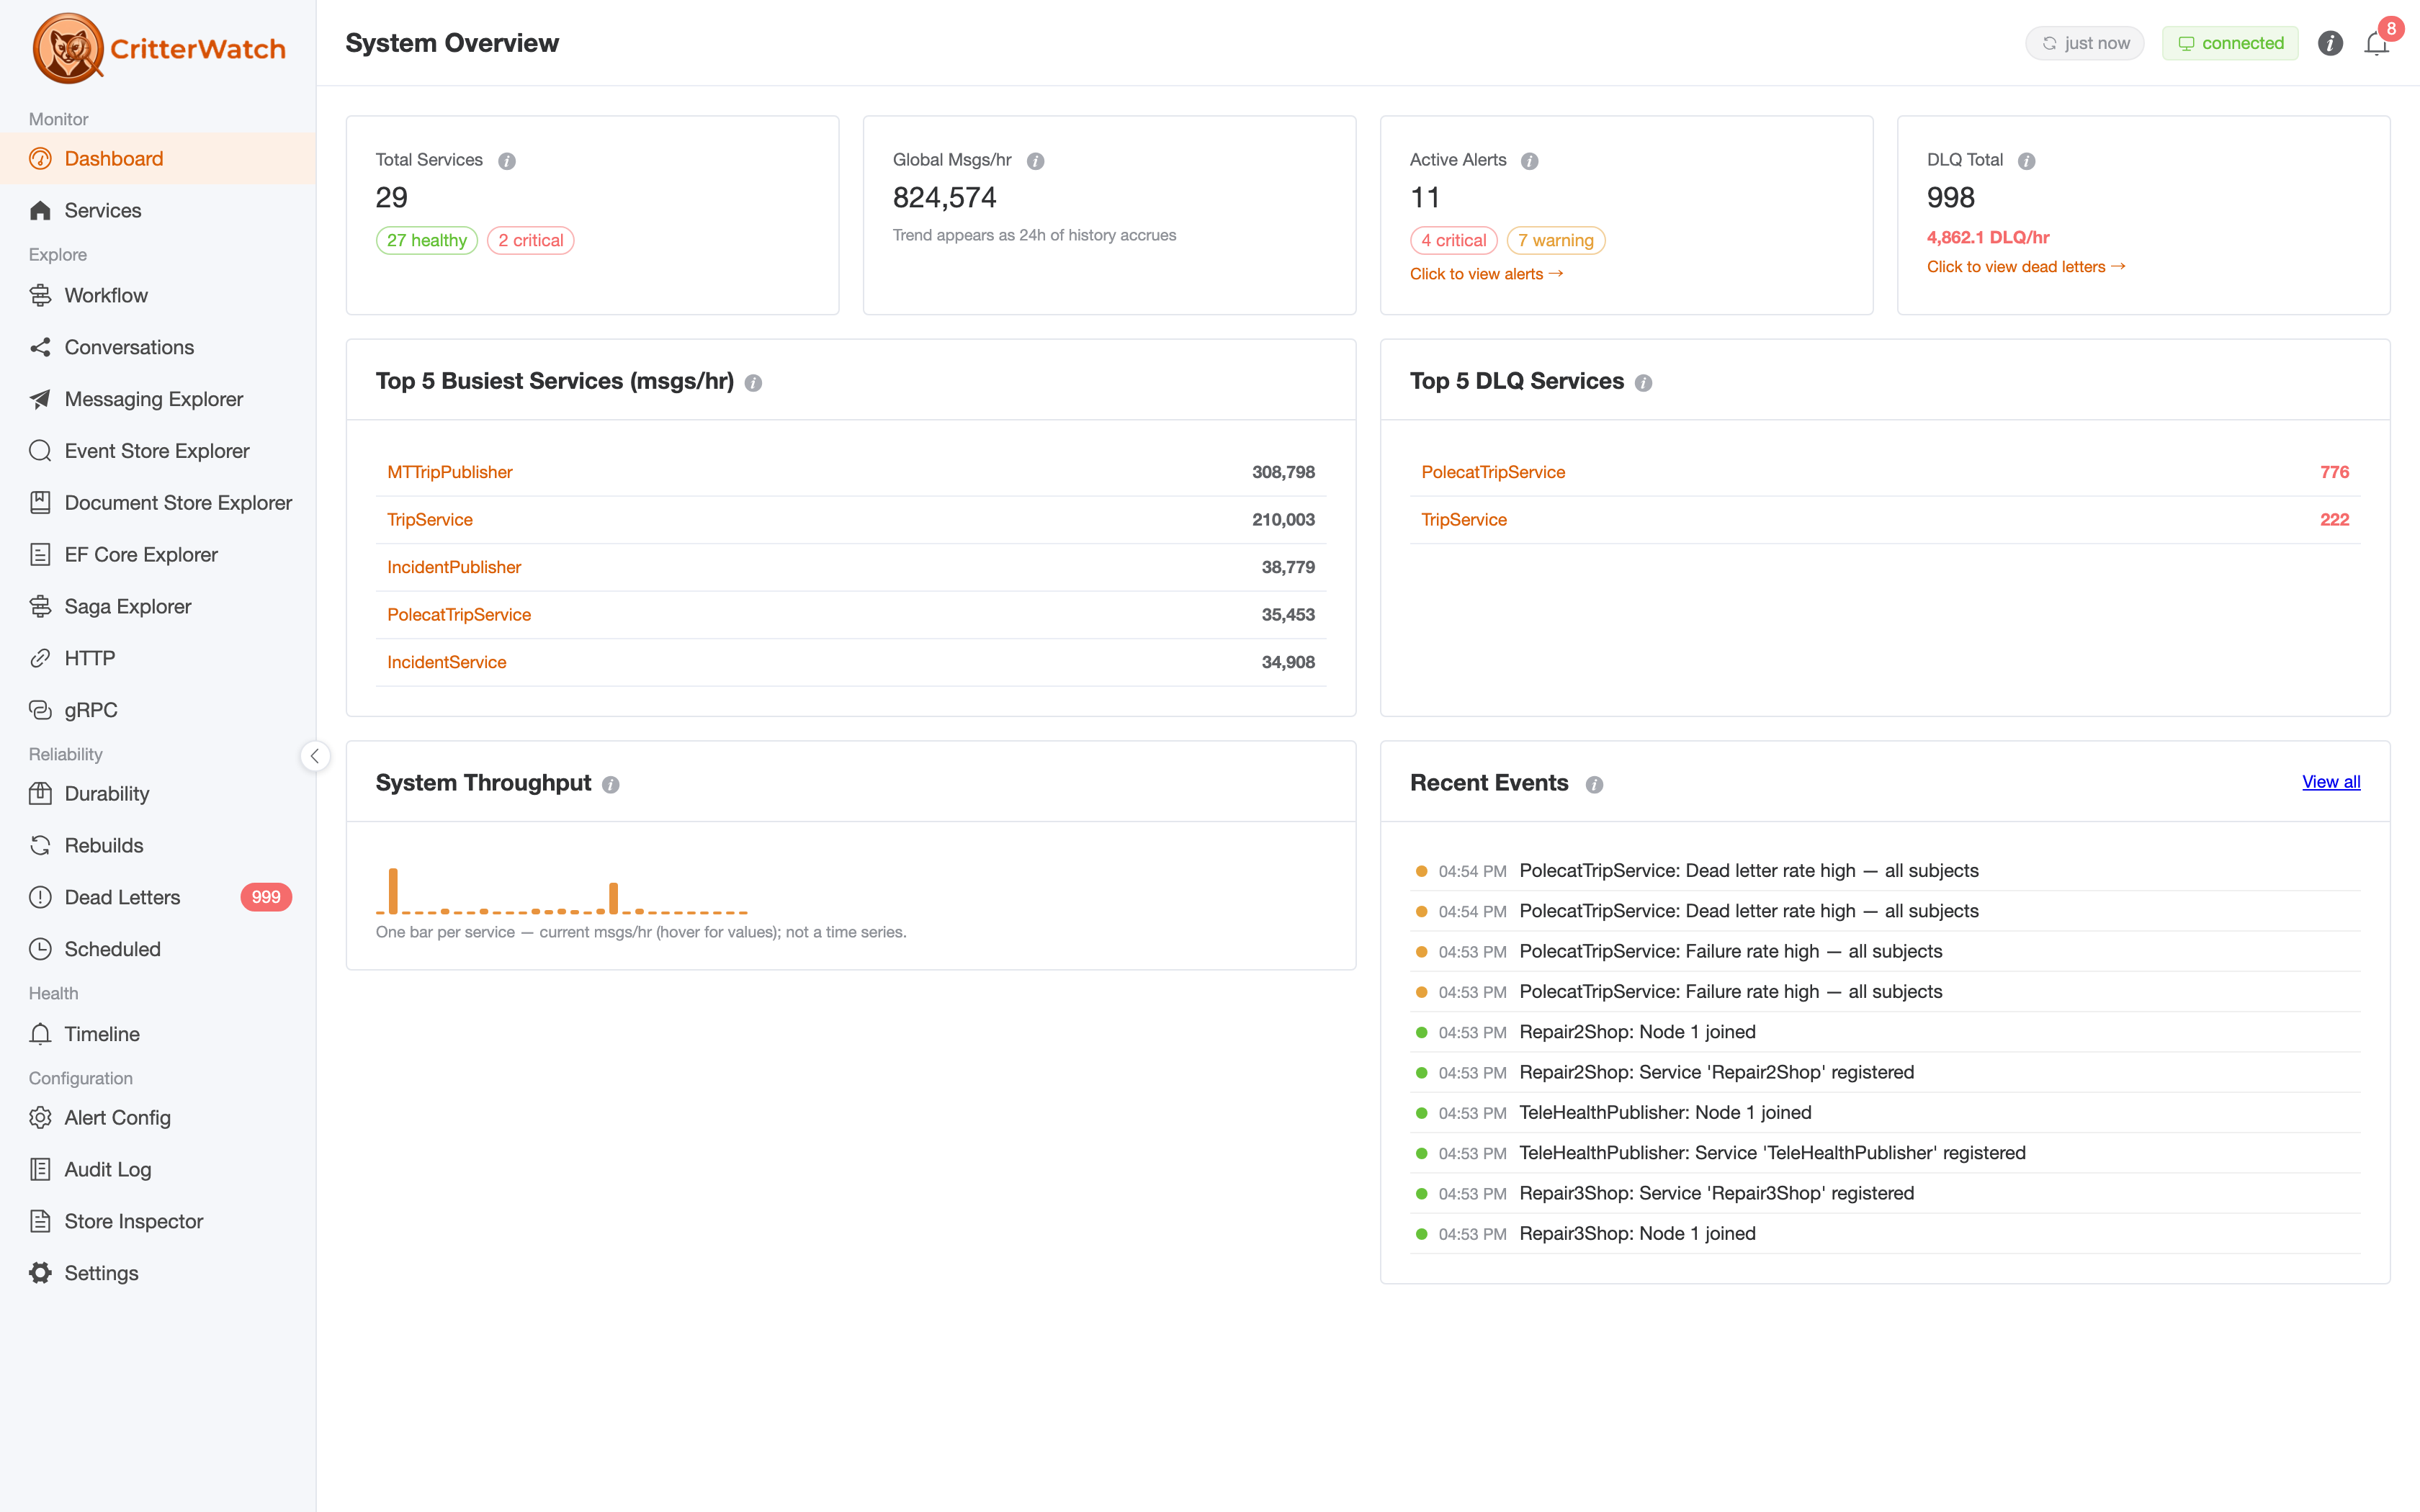Click the connected status indicator
This screenshot has width=2420, height=1512.
tap(2230, 43)
